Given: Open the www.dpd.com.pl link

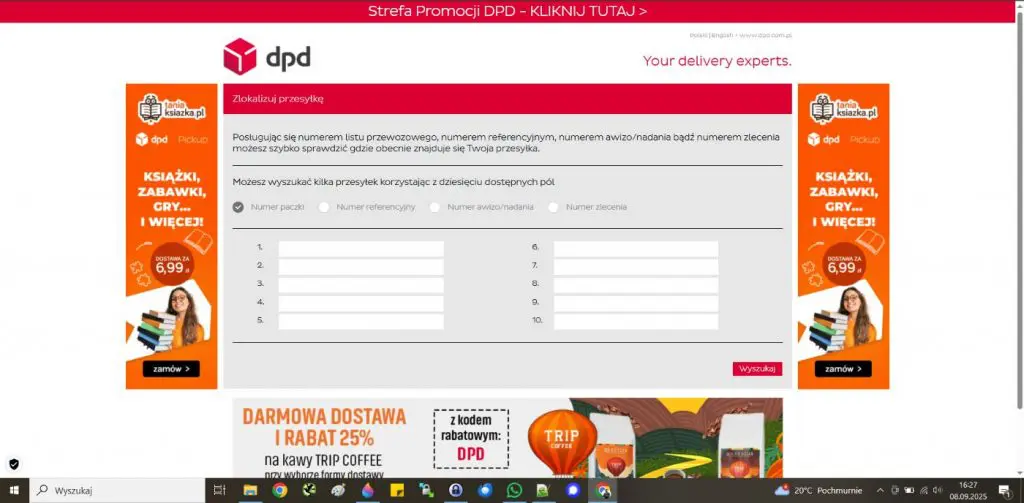Looking at the screenshot, I should tap(766, 35).
